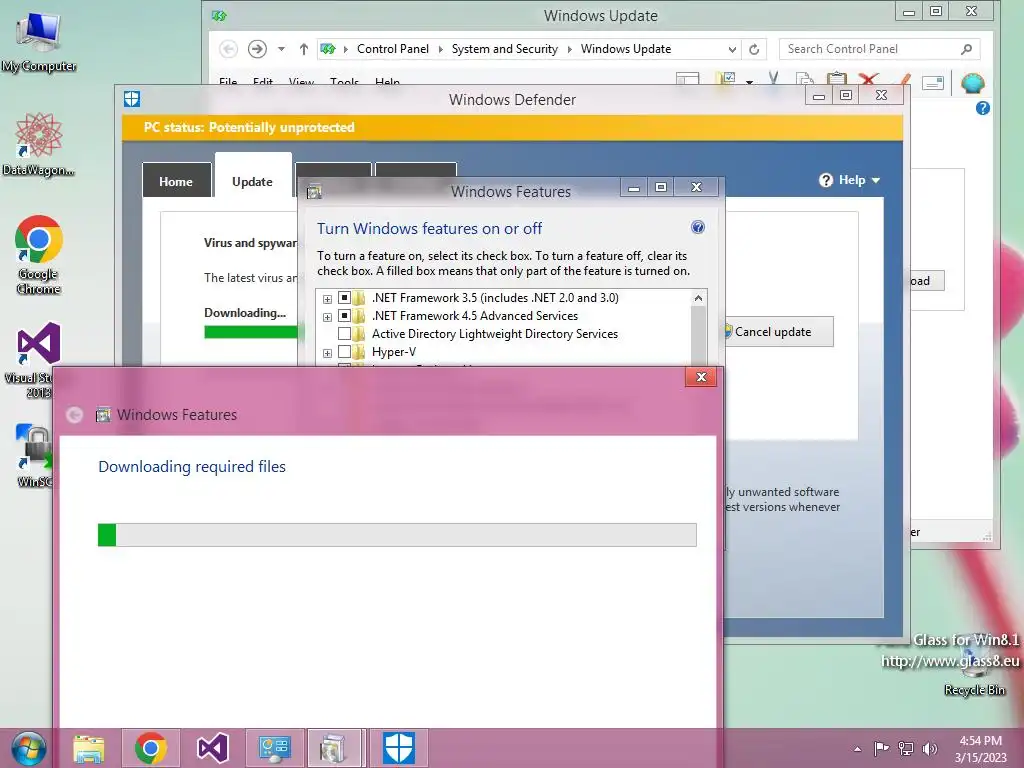1024x768 pixels.
Task: Go forward in Windows Update window
Action: (257, 49)
